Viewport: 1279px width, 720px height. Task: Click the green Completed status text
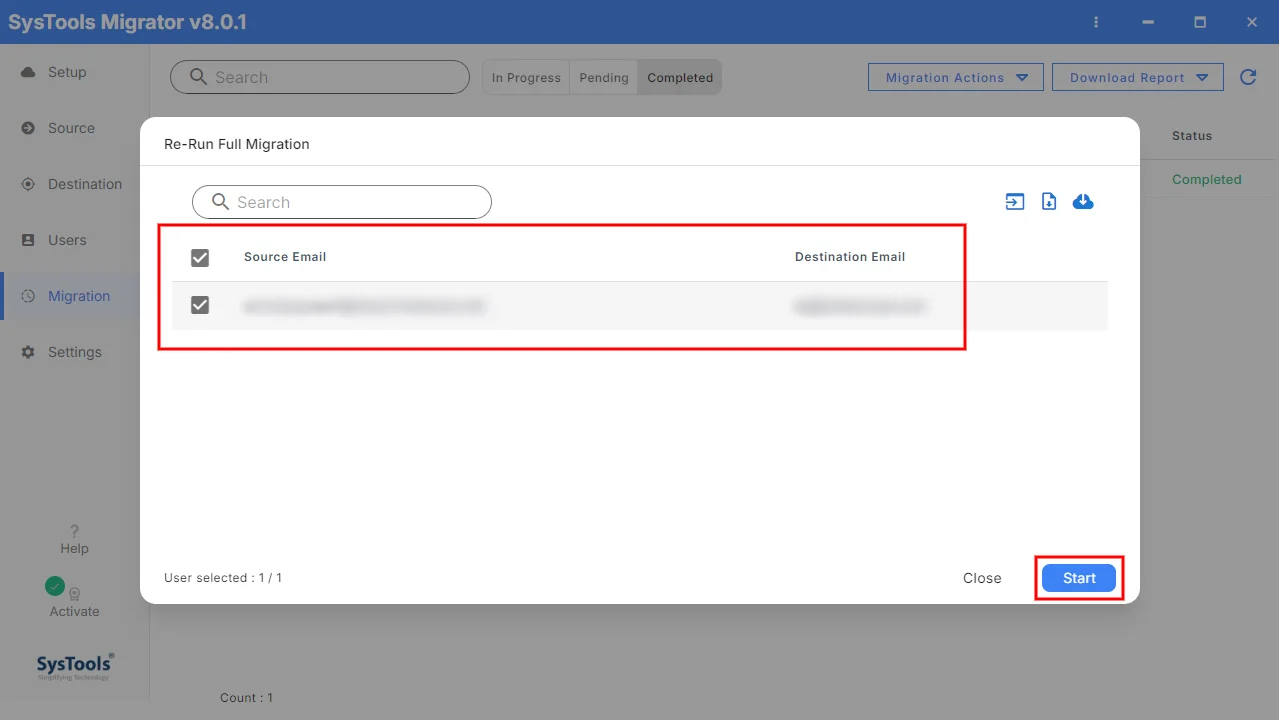(x=1207, y=179)
